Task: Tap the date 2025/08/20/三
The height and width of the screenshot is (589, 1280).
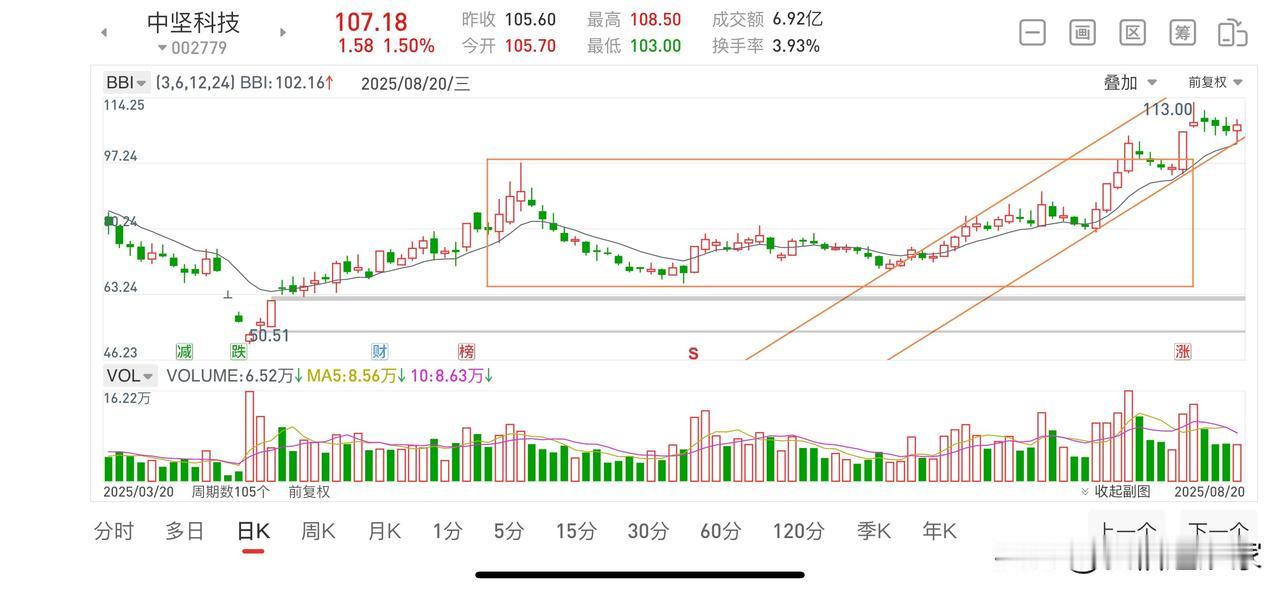Action: click(416, 83)
